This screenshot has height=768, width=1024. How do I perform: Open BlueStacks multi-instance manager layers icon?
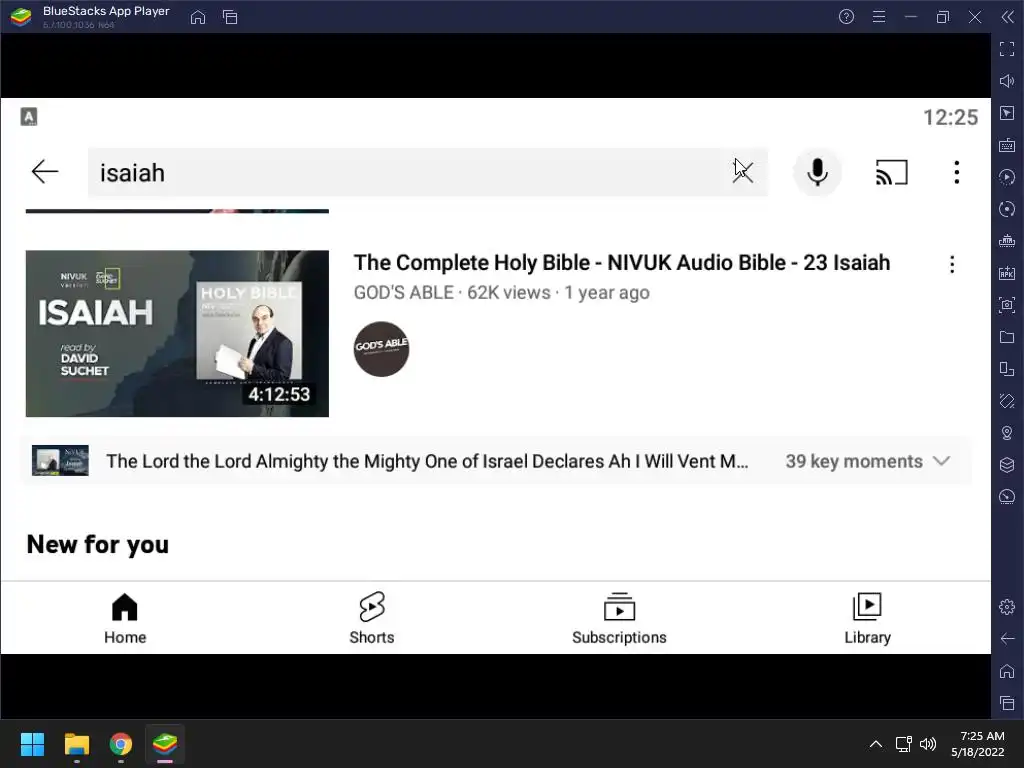(1007, 465)
